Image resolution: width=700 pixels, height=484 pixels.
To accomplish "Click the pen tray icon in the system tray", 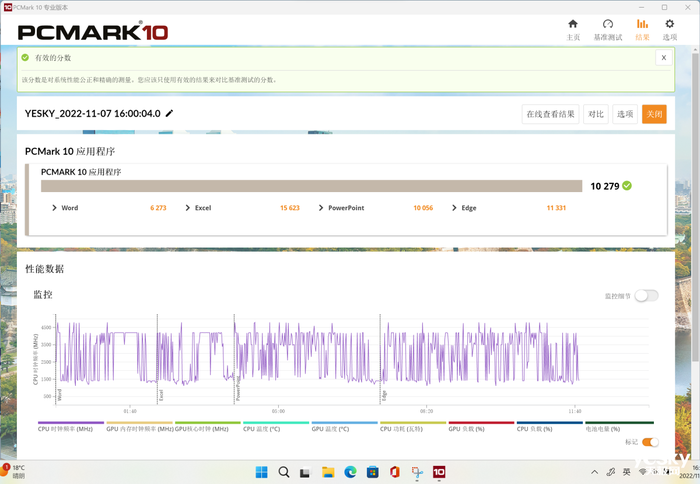I will 610,472.
